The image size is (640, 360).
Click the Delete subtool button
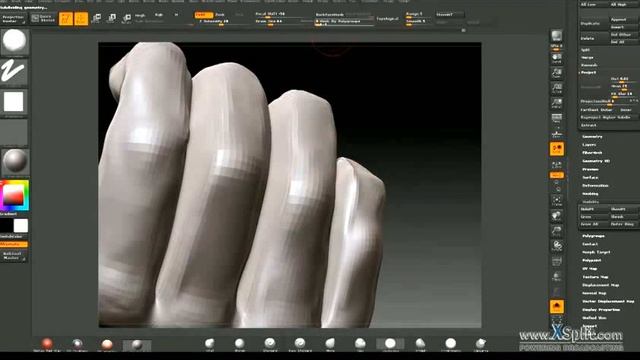[x=594, y=38]
